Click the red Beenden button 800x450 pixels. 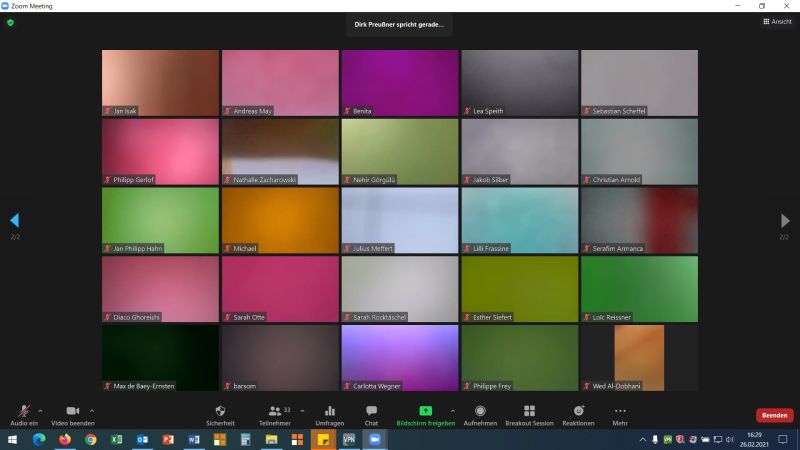tap(774, 415)
